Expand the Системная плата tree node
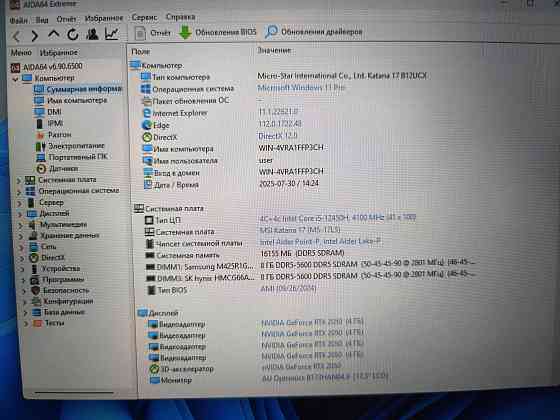The width and height of the screenshot is (560, 420). tap(19, 181)
